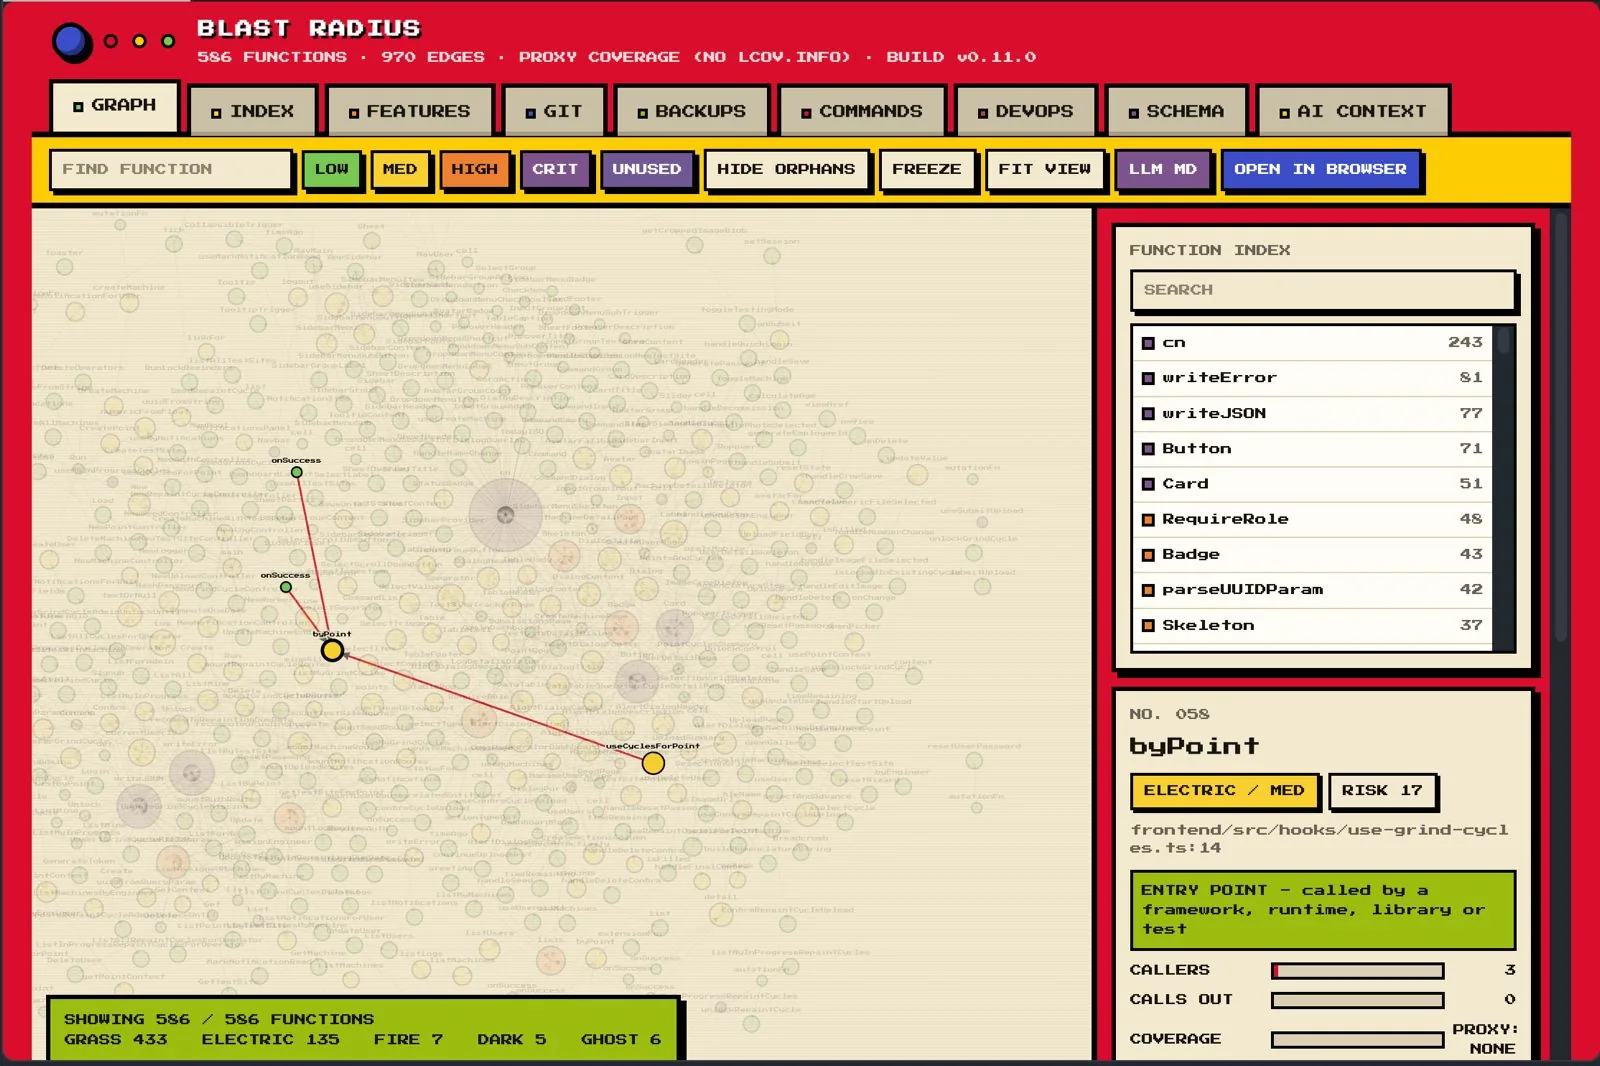Toggle the LOW risk filter
The height and width of the screenshot is (1066, 1600).
(x=331, y=169)
